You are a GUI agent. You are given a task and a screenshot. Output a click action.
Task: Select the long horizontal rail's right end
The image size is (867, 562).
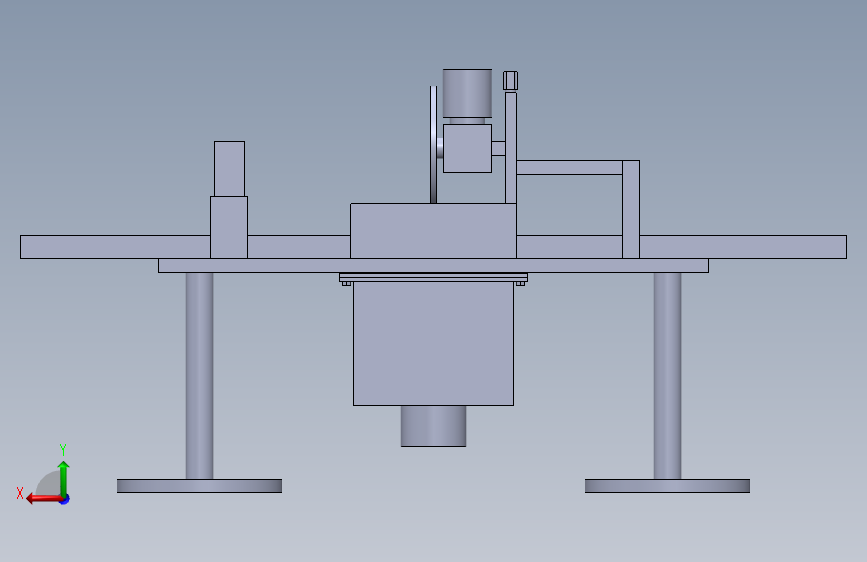tap(743, 247)
